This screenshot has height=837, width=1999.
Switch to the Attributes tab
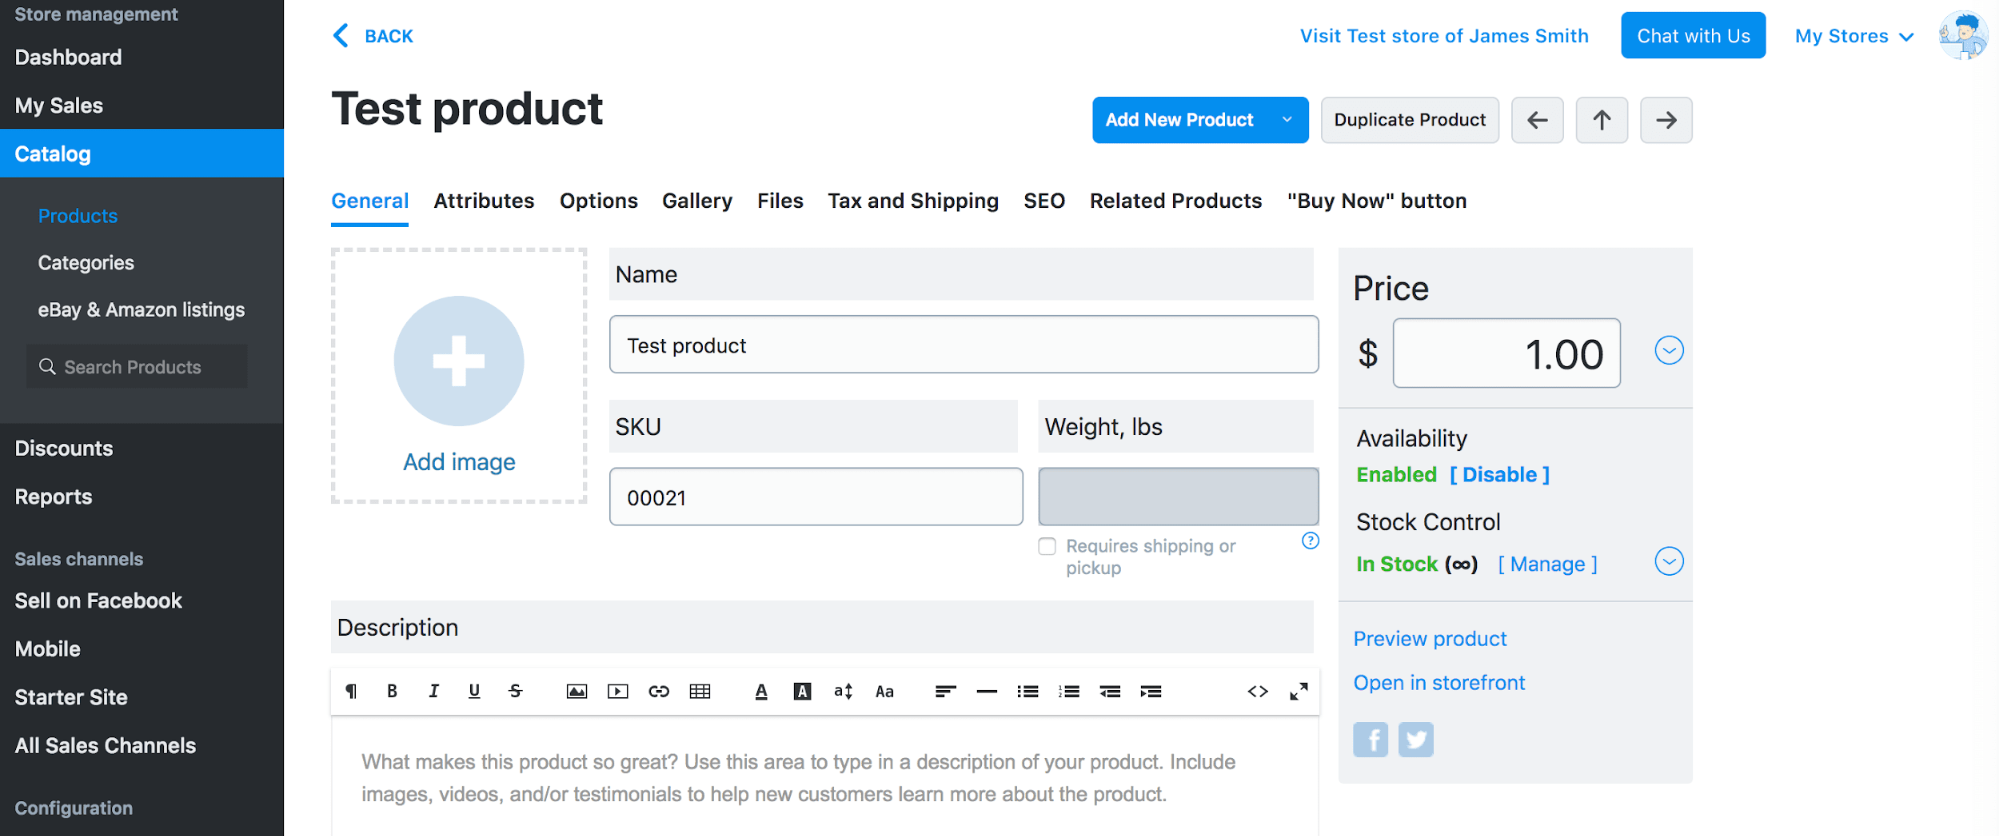pos(484,201)
